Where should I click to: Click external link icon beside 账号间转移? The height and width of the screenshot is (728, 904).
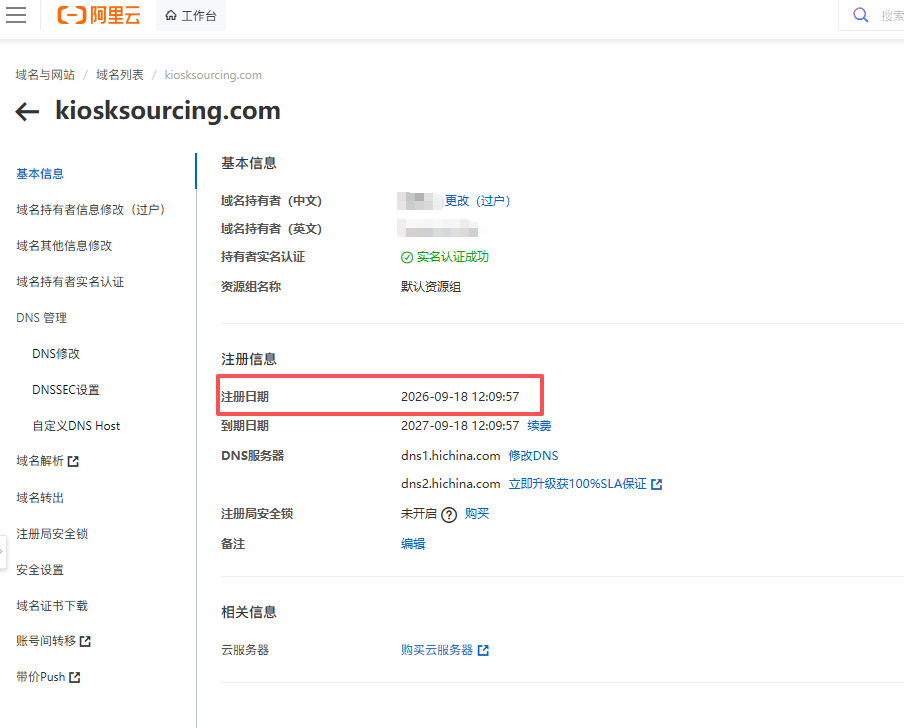tap(85, 642)
